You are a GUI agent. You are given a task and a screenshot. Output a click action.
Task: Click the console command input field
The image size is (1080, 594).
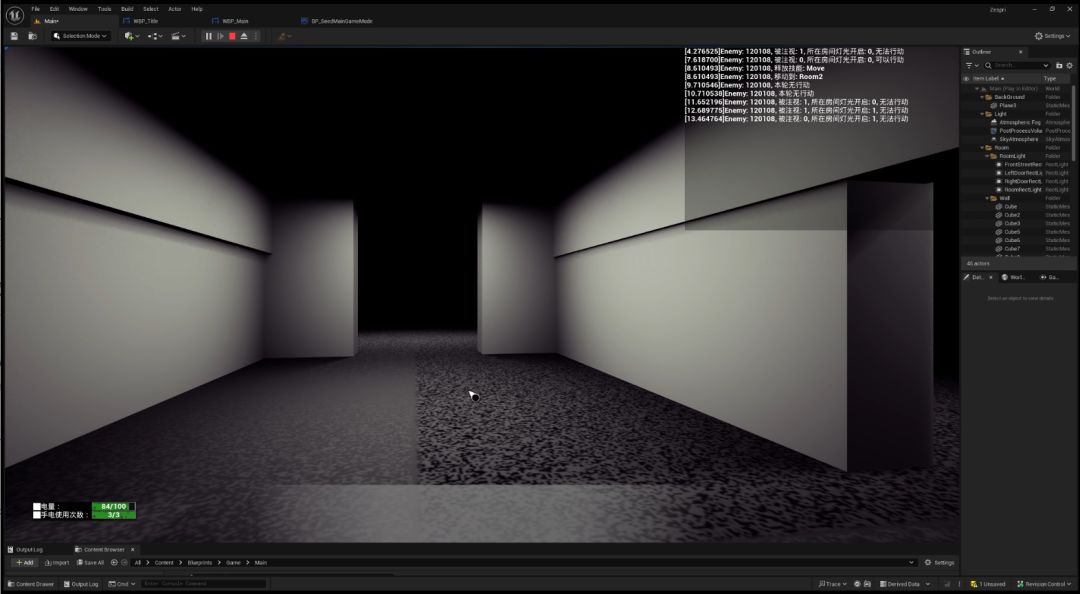[204, 584]
